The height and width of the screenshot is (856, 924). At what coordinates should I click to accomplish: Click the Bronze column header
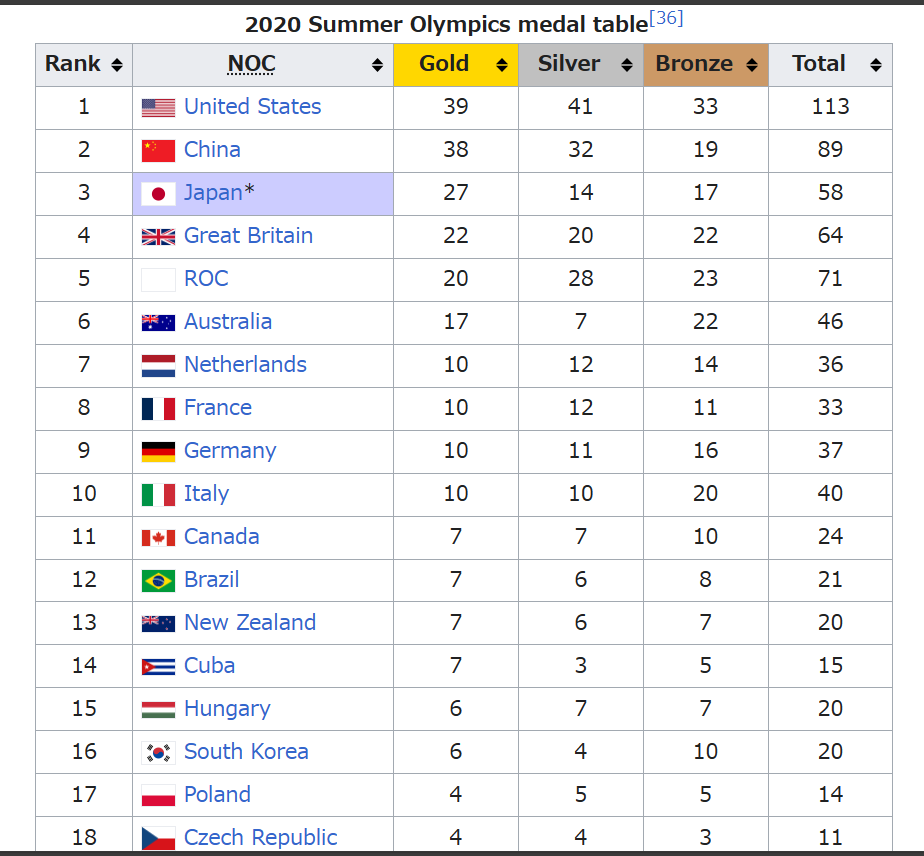coord(694,64)
